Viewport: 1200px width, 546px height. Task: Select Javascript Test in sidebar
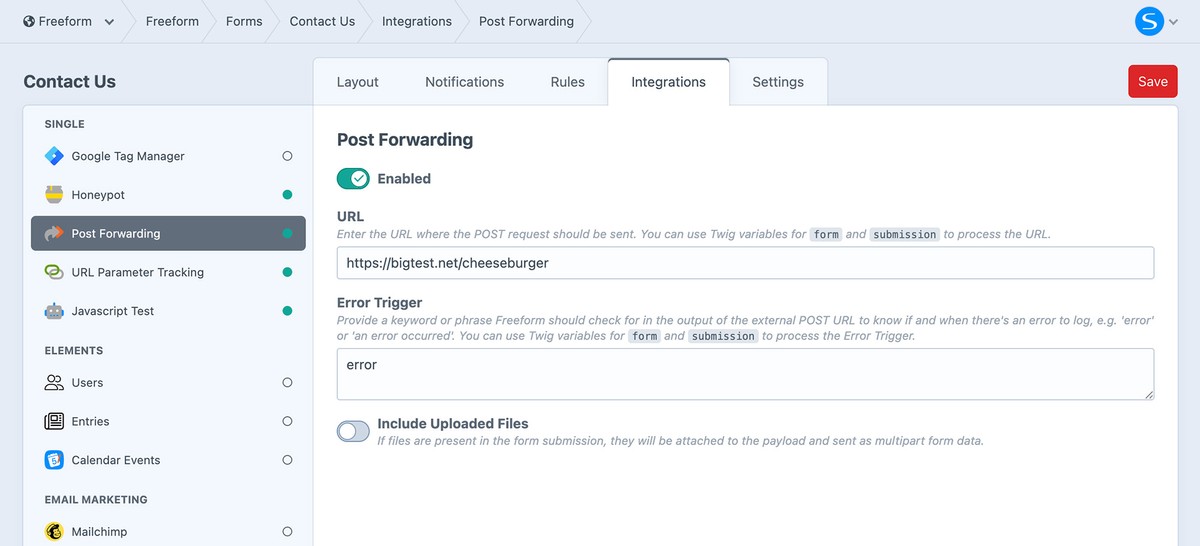(168, 311)
